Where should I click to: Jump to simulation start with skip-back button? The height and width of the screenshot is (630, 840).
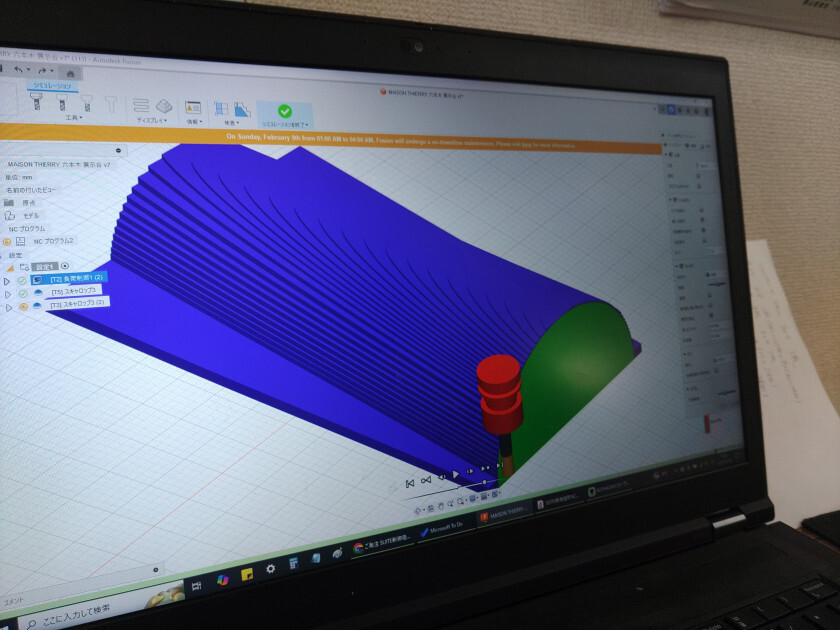(410, 484)
